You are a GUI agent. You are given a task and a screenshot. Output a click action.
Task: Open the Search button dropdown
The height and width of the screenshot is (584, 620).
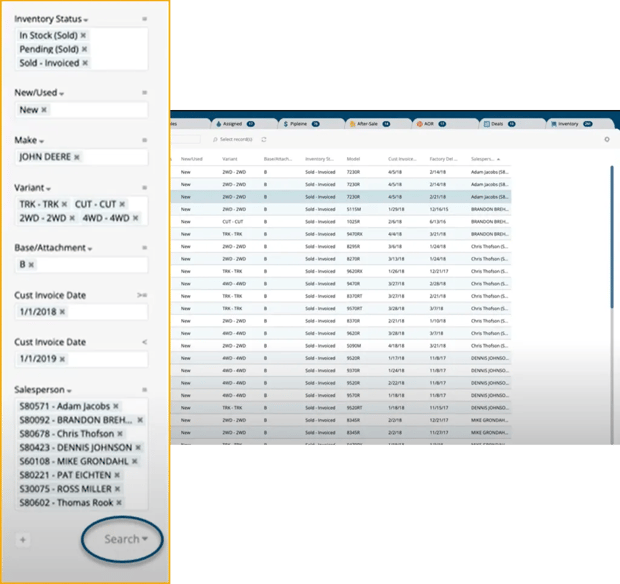point(145,539)
